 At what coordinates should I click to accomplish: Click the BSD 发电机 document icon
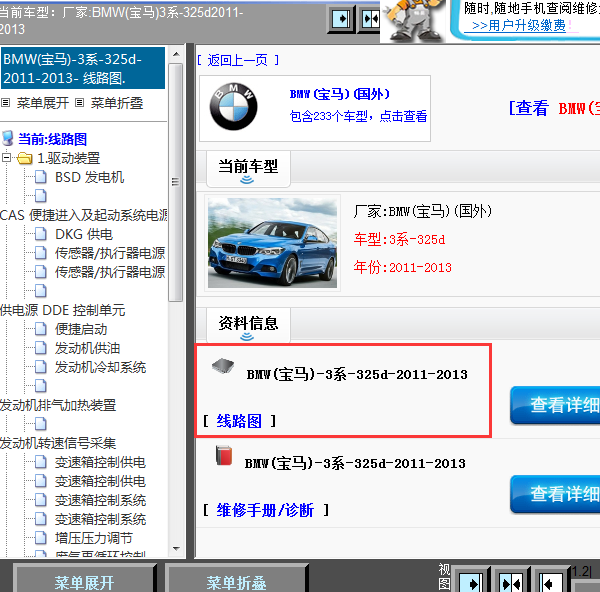tap(41, 177)
